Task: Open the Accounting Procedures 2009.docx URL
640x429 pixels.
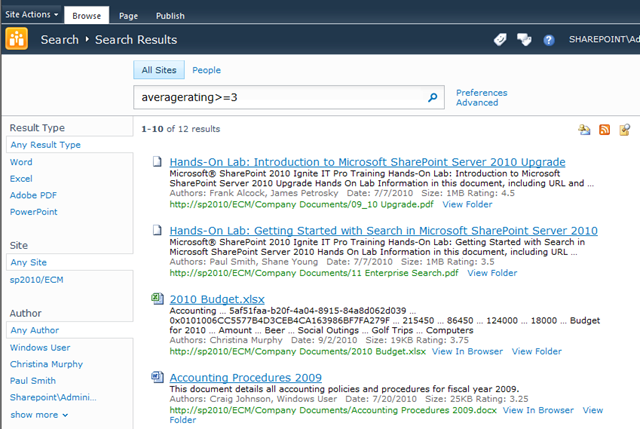Action: point(333,410)
